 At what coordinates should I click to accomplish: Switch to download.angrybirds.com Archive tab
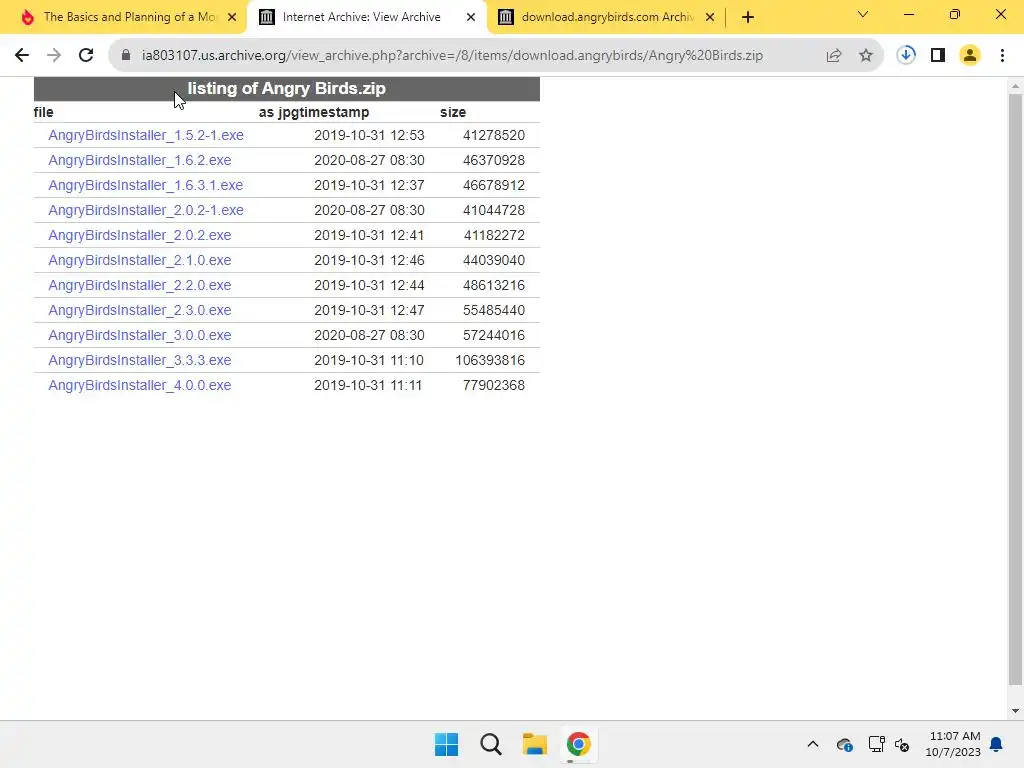pyautogui.click(x=607, y=17)
